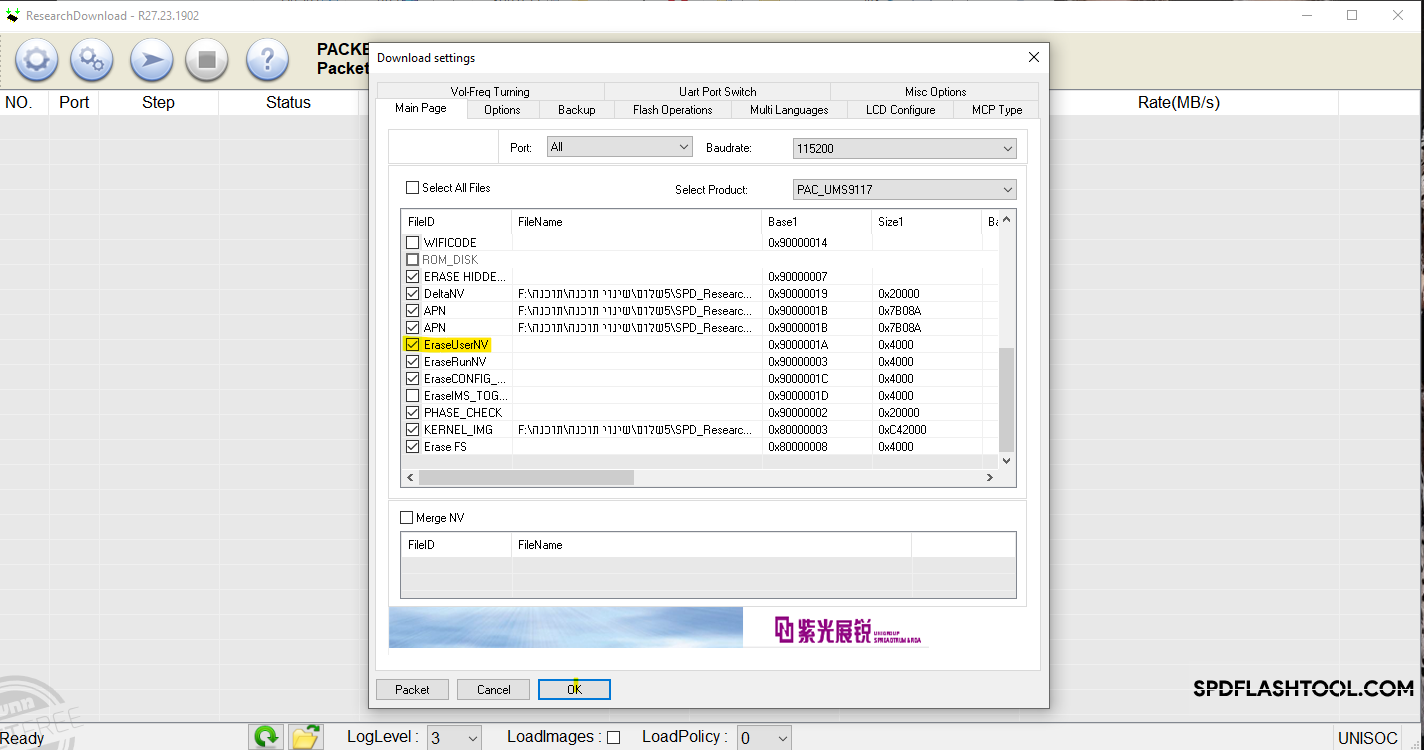Open the Flash Operations tab

click(673, 110)
